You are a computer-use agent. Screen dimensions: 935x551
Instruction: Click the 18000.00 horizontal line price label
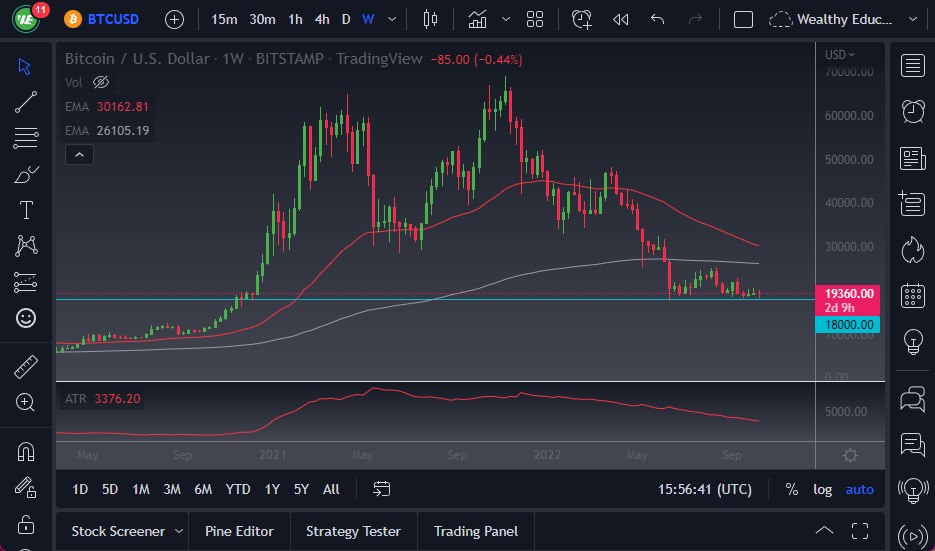tap(849, 324)
